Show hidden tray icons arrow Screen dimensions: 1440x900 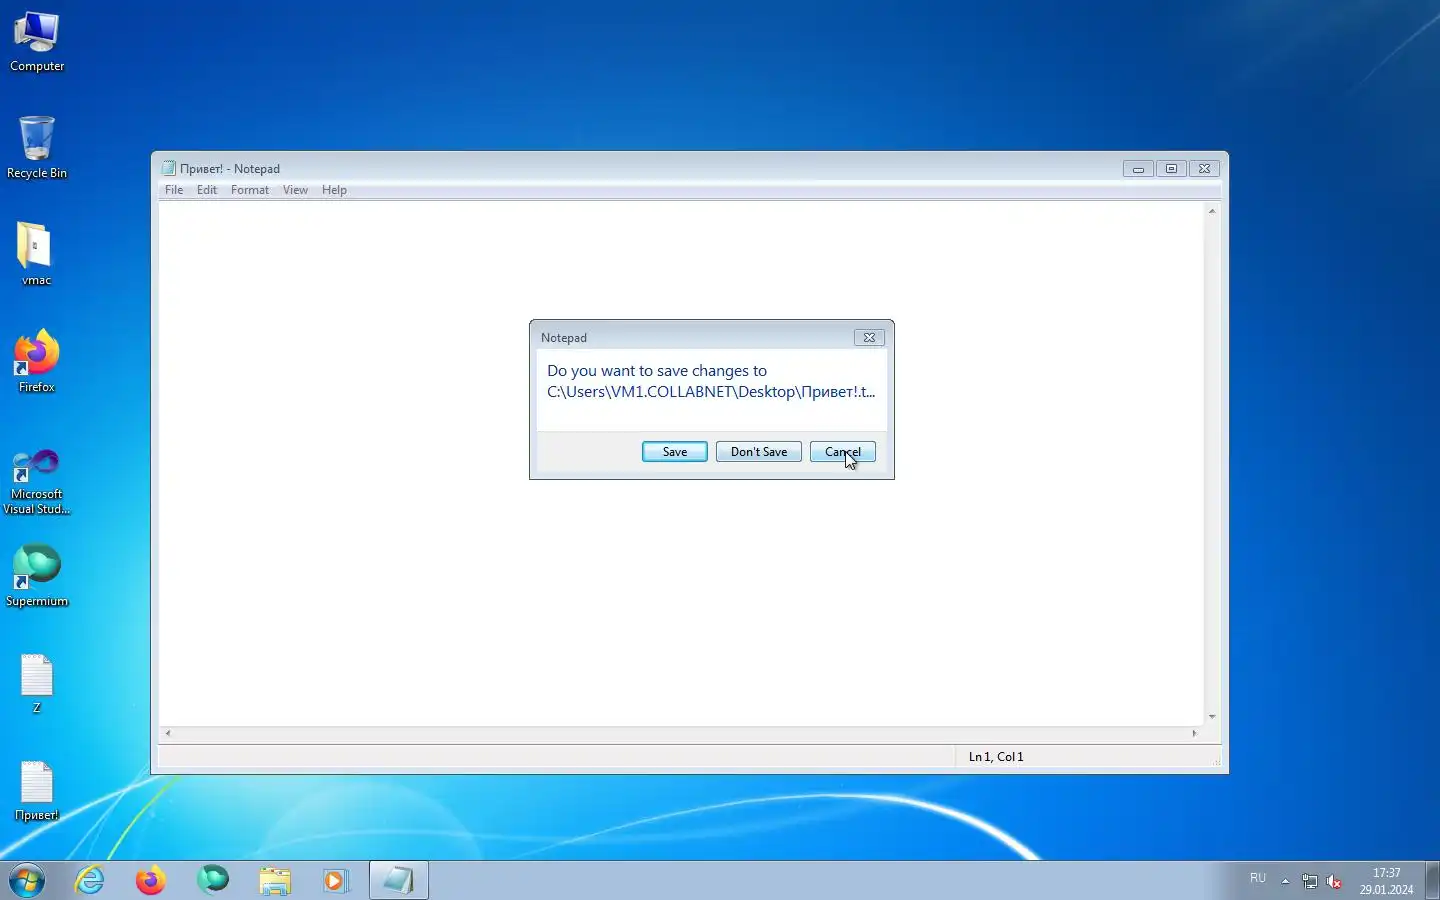tap(1285, 881)
